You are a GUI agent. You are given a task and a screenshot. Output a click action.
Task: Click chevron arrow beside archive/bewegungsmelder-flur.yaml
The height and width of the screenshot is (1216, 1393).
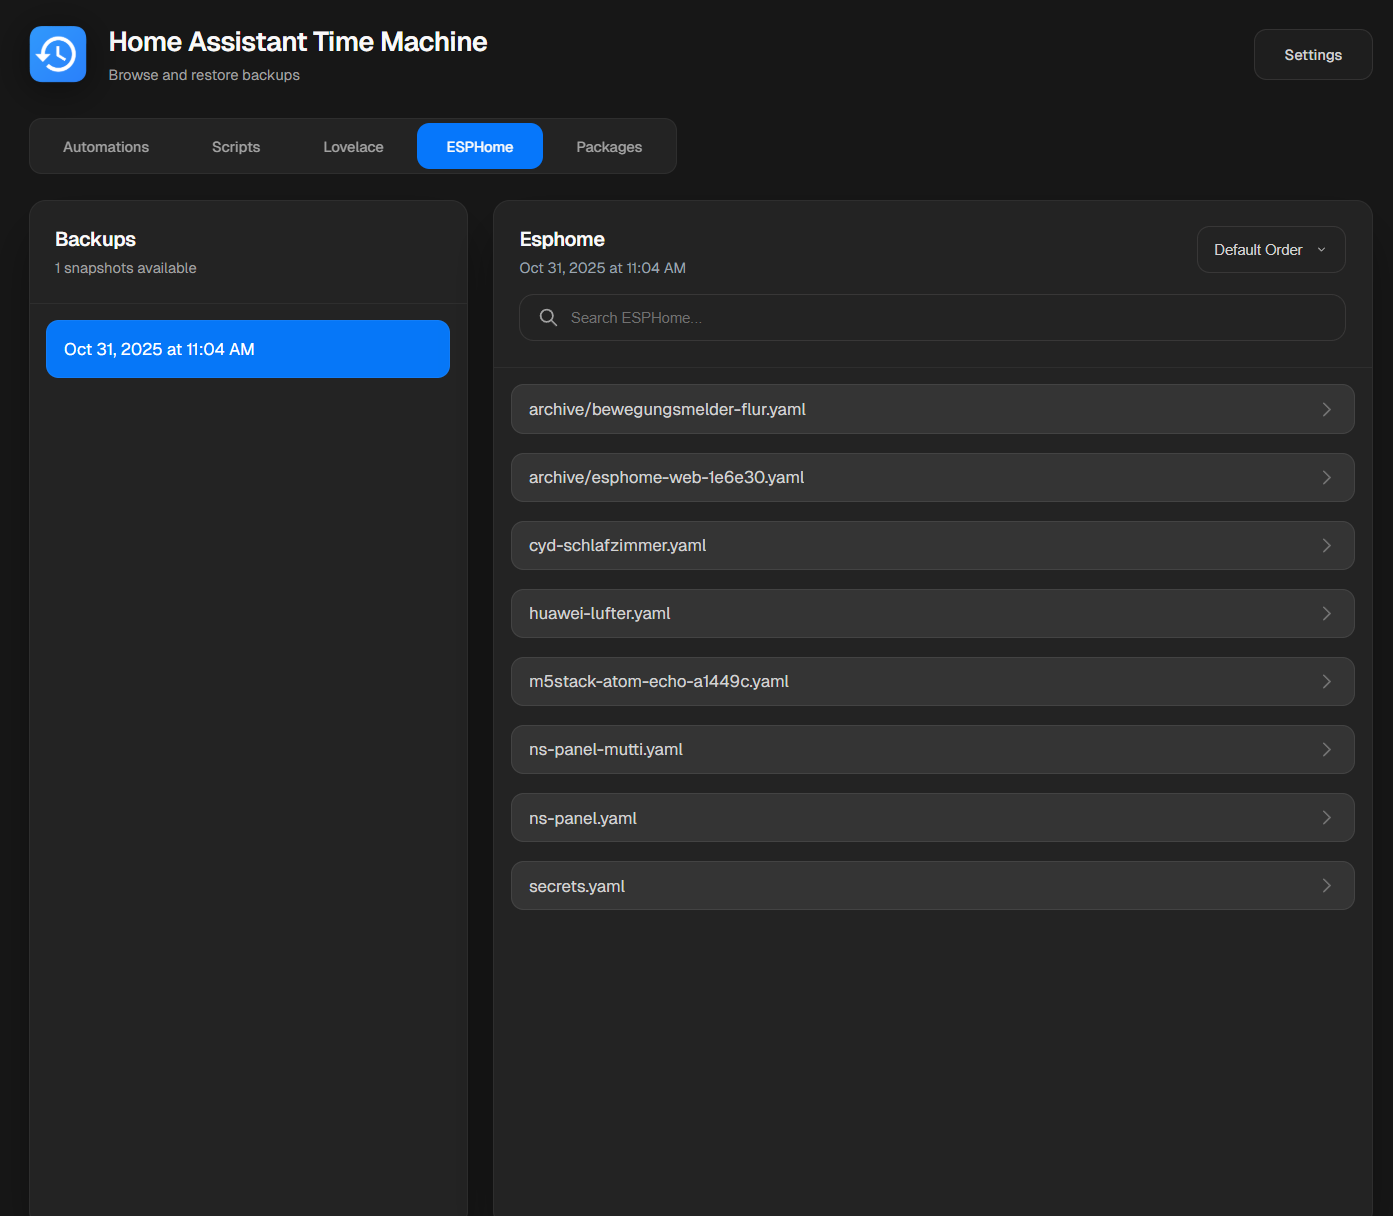pos(1326,410)
